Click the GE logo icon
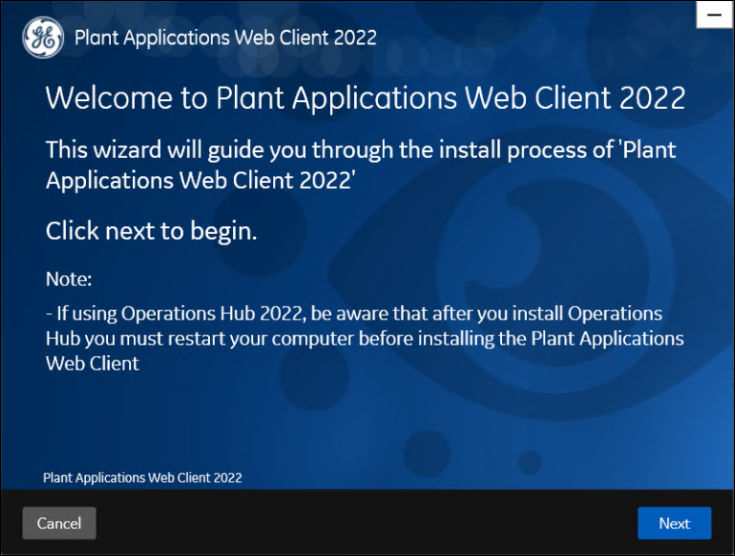The width and height of the screenshot is (735, 556). tap(43, 38)
